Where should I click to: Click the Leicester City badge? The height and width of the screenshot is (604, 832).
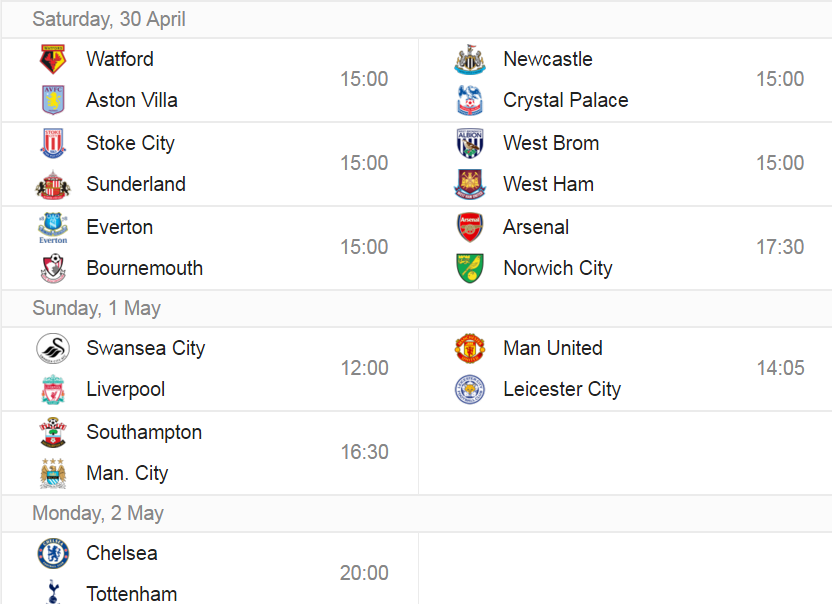470,389
